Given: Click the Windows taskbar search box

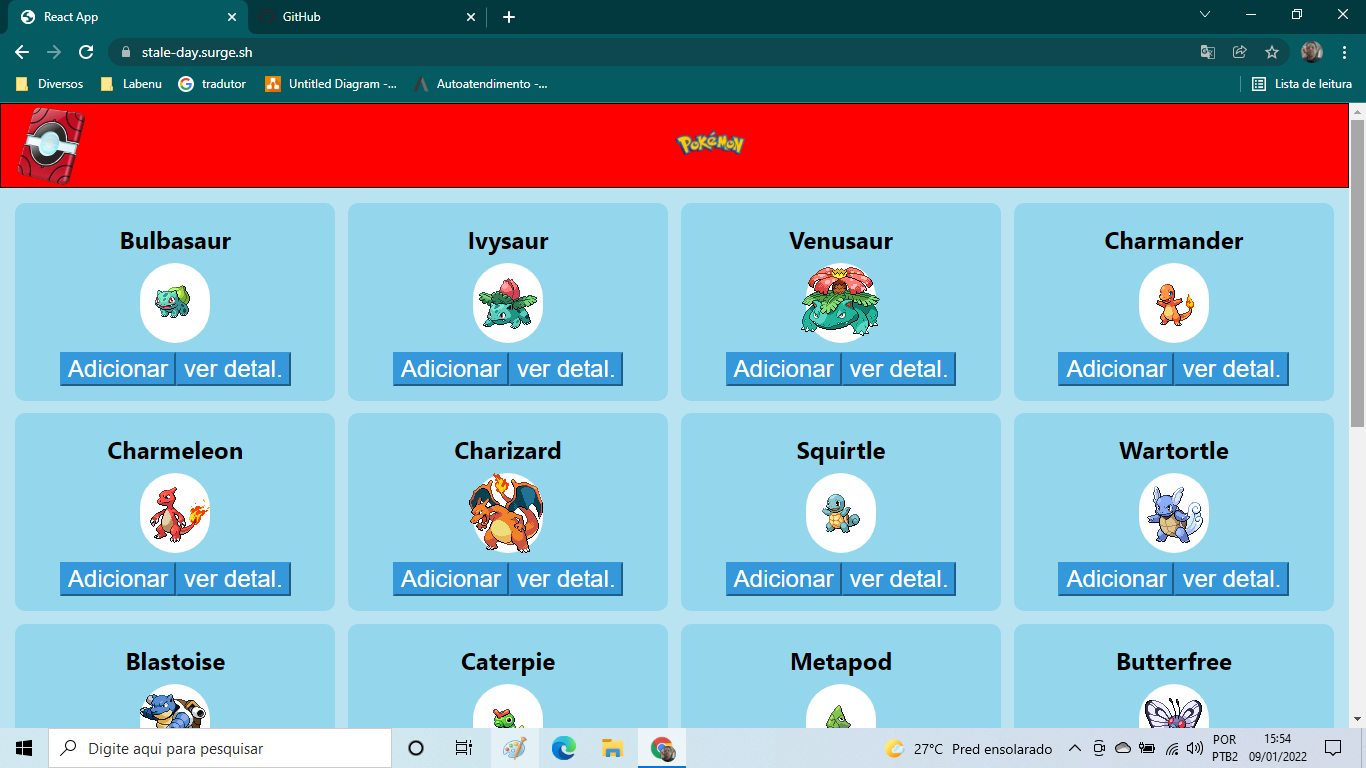Looking at the screenshot, I should 220,748.
